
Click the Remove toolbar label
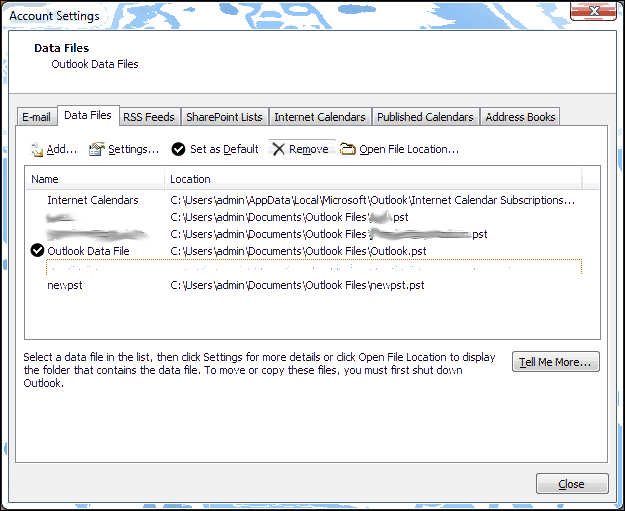tap(309, 149)
